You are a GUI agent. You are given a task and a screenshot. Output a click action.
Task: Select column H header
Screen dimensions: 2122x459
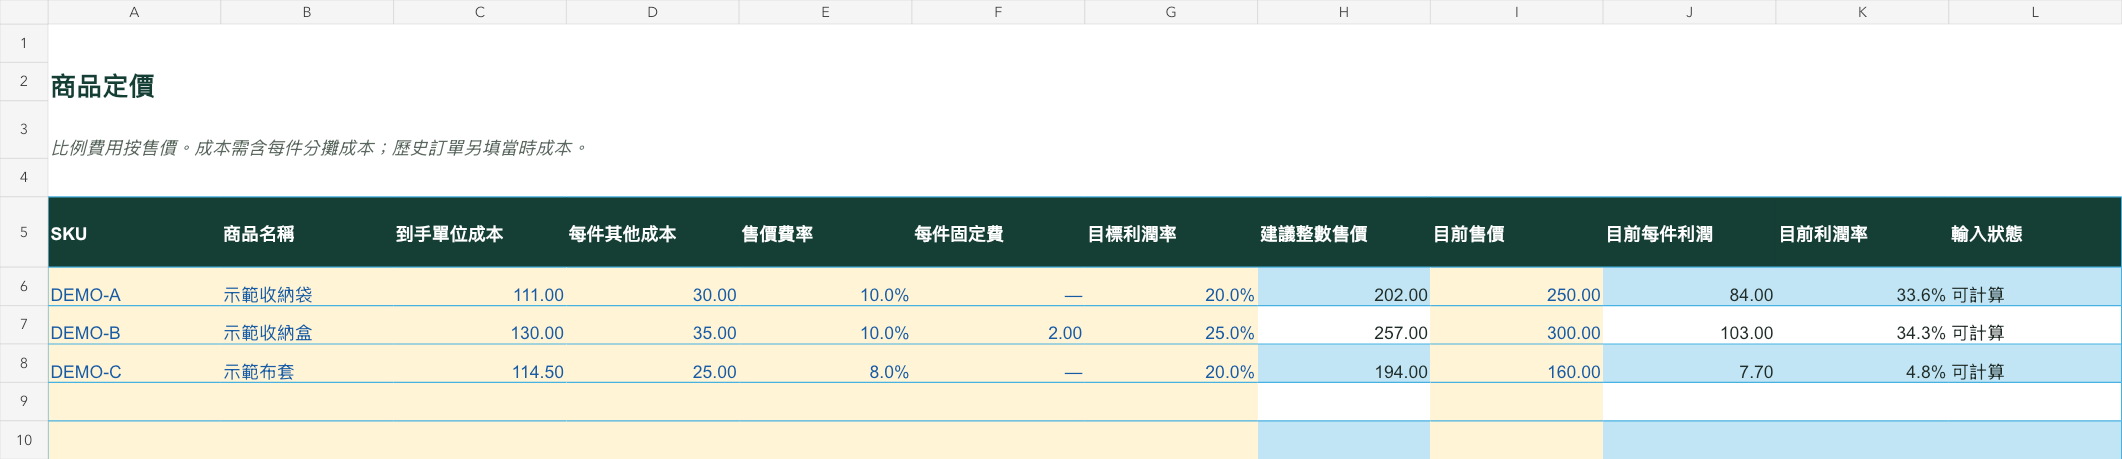(x=1344, y=12)
